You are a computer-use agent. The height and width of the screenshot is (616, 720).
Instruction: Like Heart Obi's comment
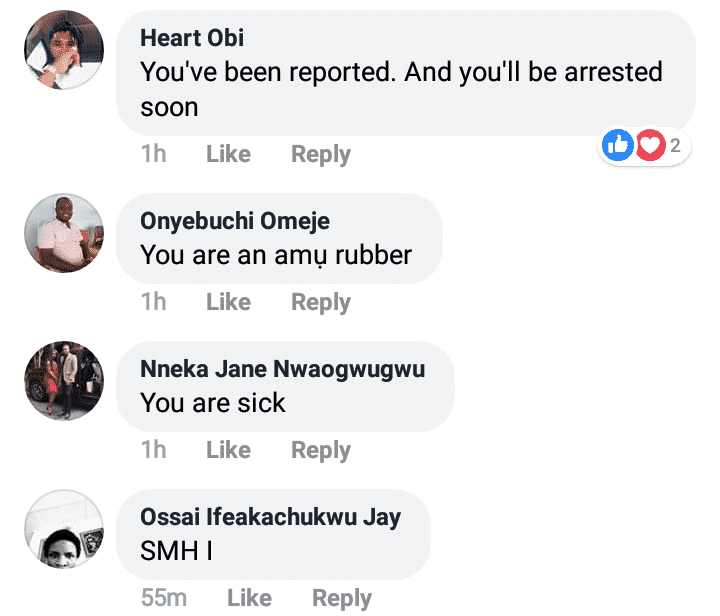(228, 154)
